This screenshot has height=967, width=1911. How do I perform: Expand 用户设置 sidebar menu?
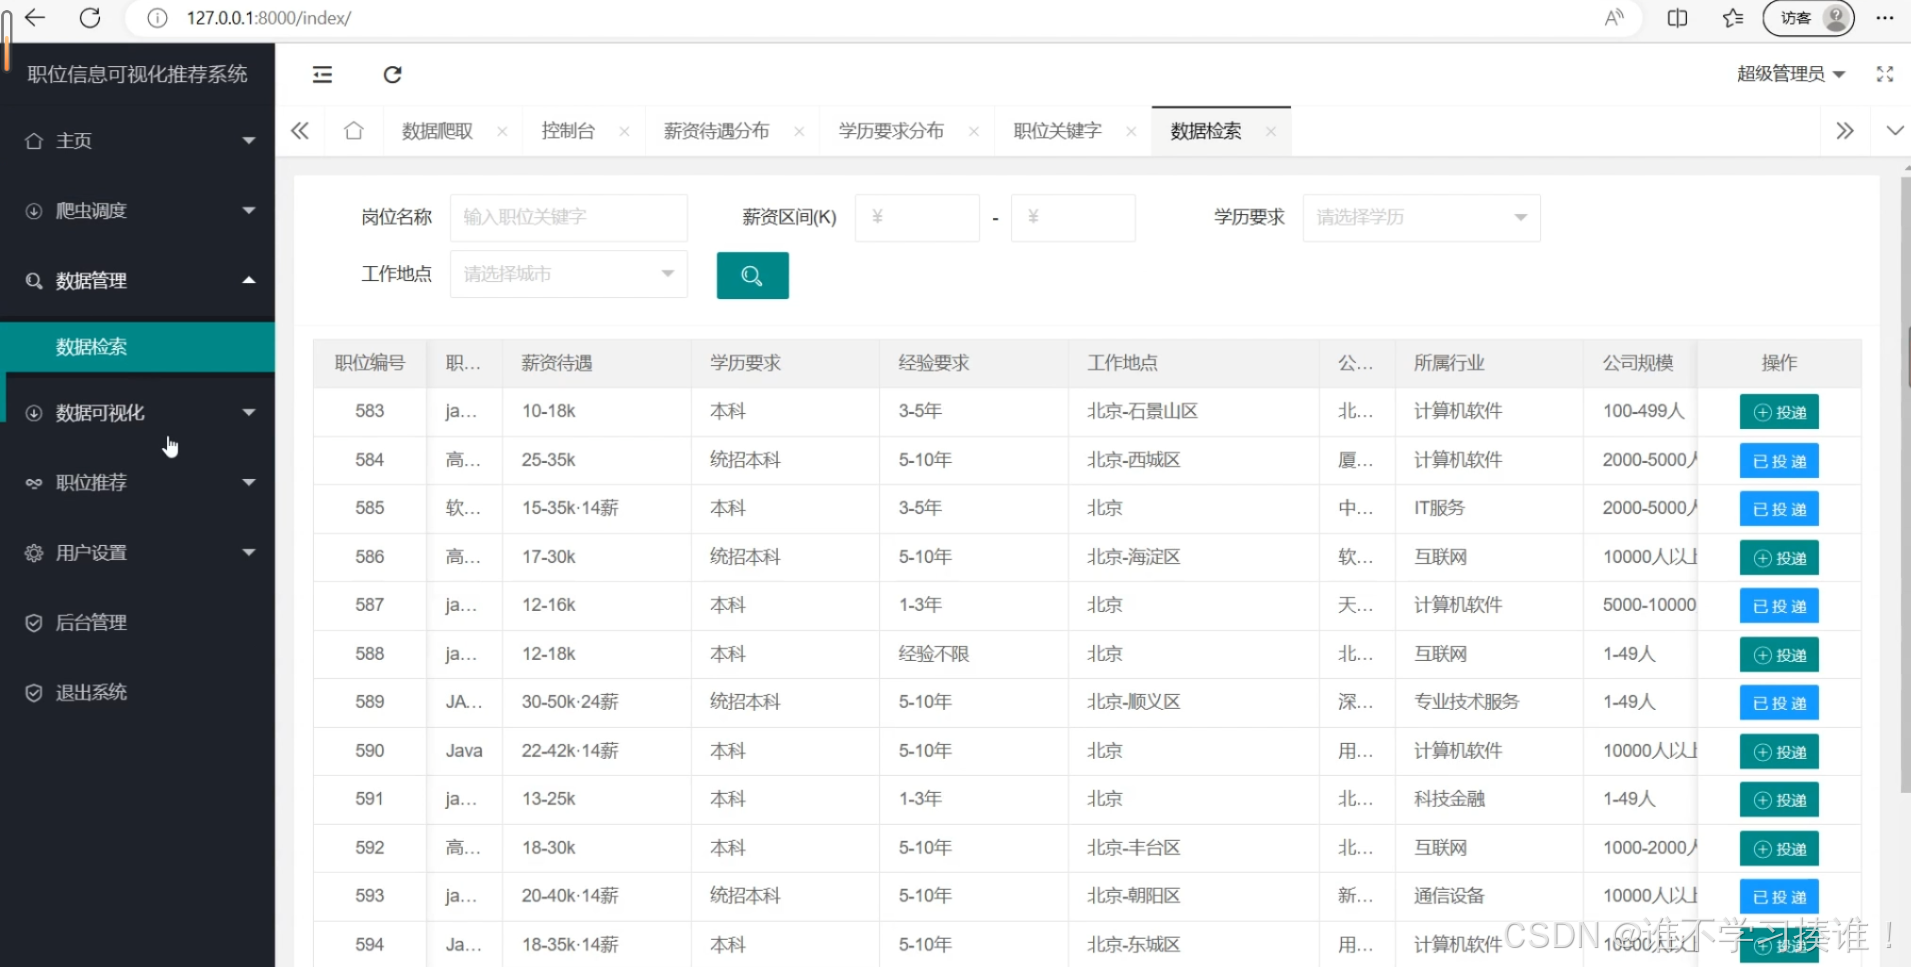(137, 553)
